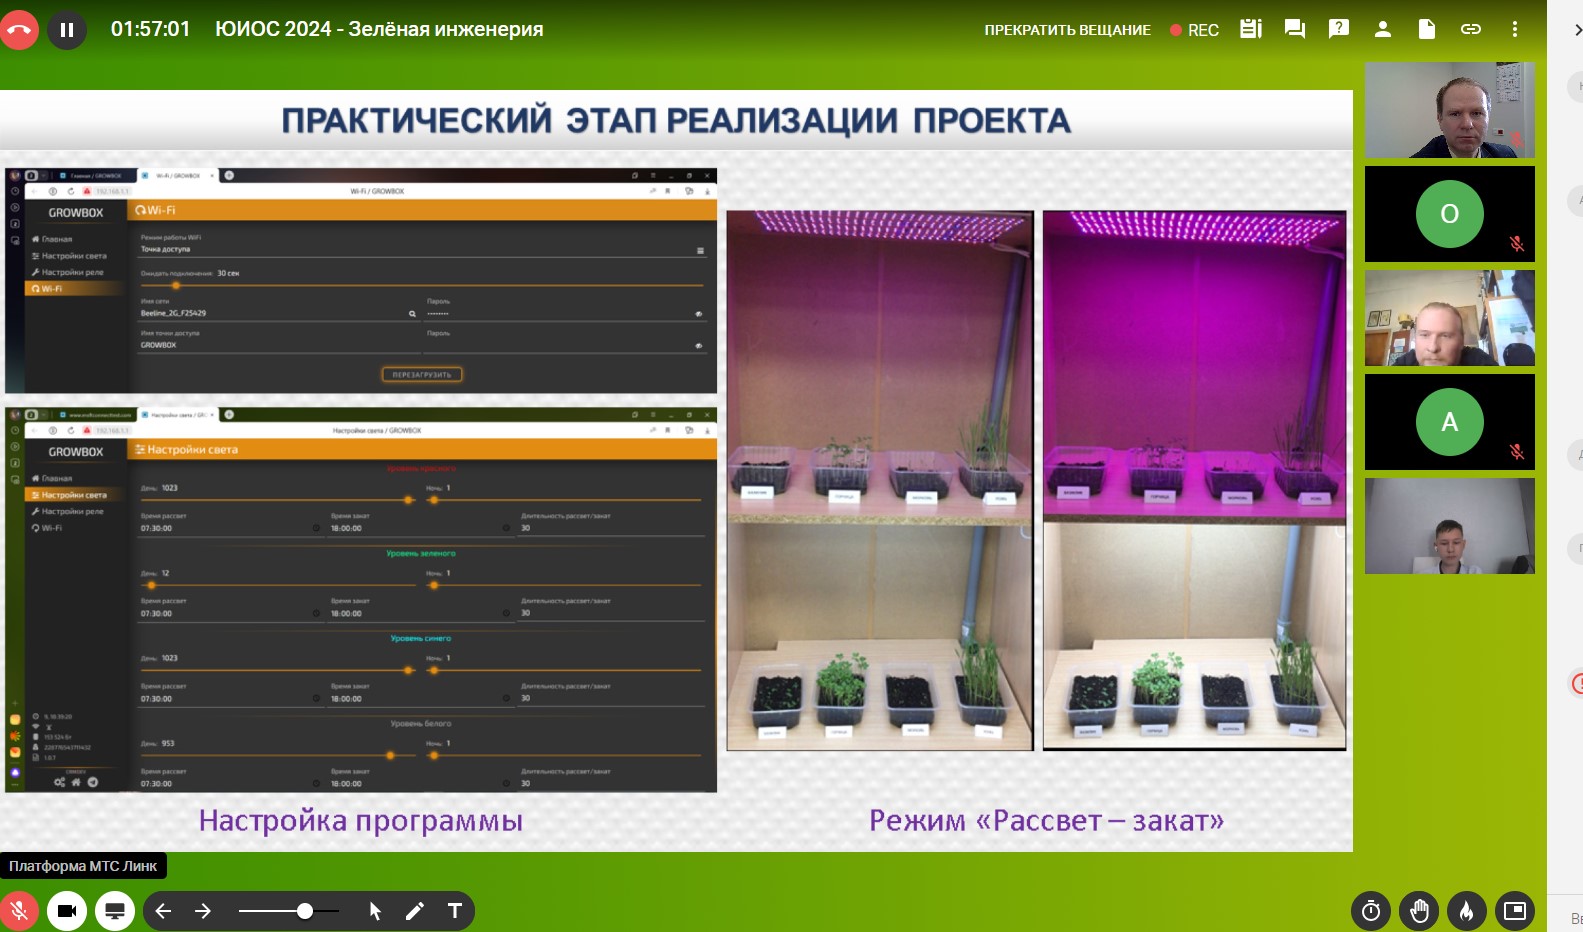The width and height of the screenshot is (1583, 932).
Task: Pause the webinar with the pause button
Action: click(67, 29)
